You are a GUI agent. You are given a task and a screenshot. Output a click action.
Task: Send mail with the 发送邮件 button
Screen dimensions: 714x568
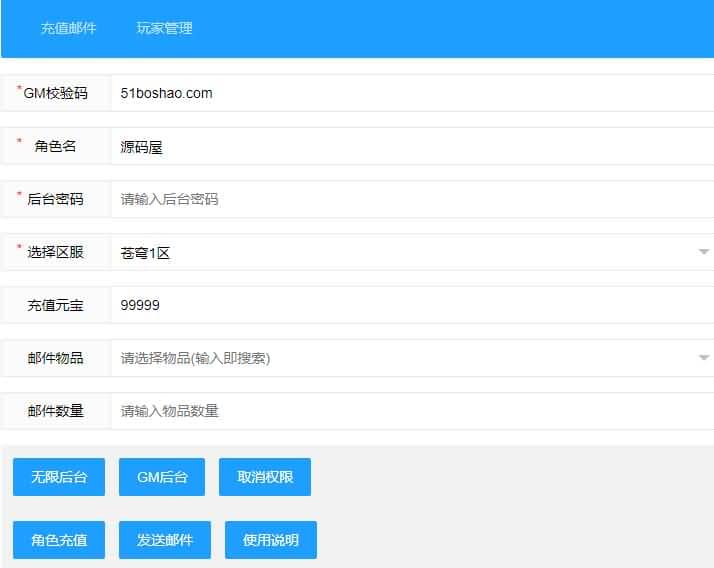[x=165, y=540]
